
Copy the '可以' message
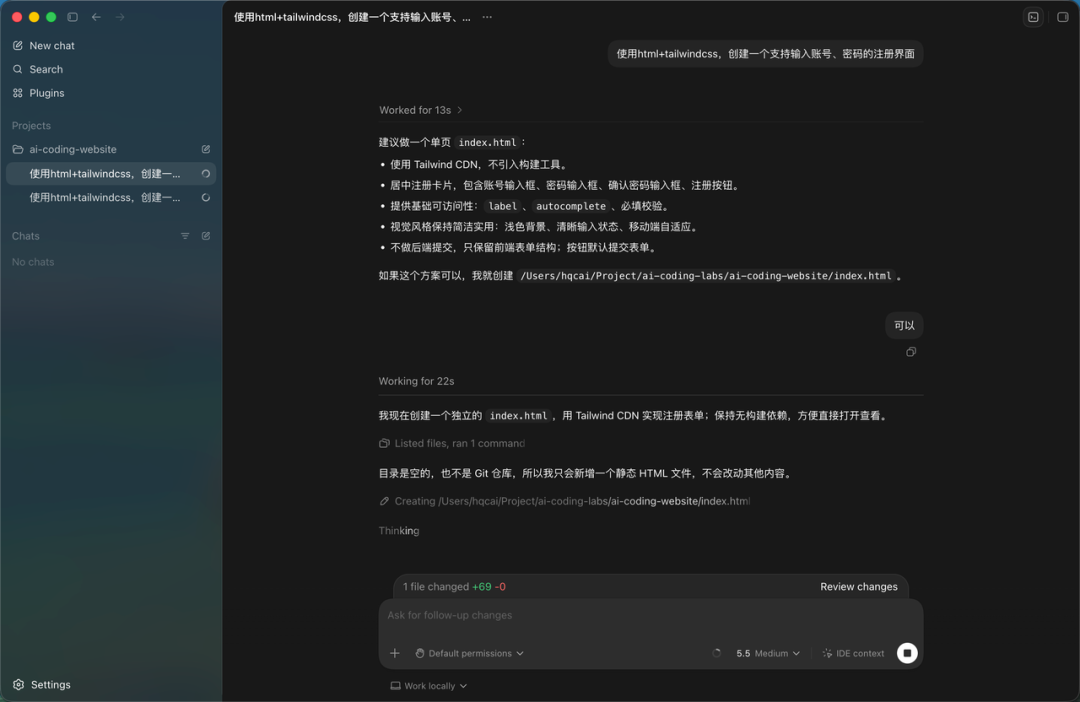(911, 352)
